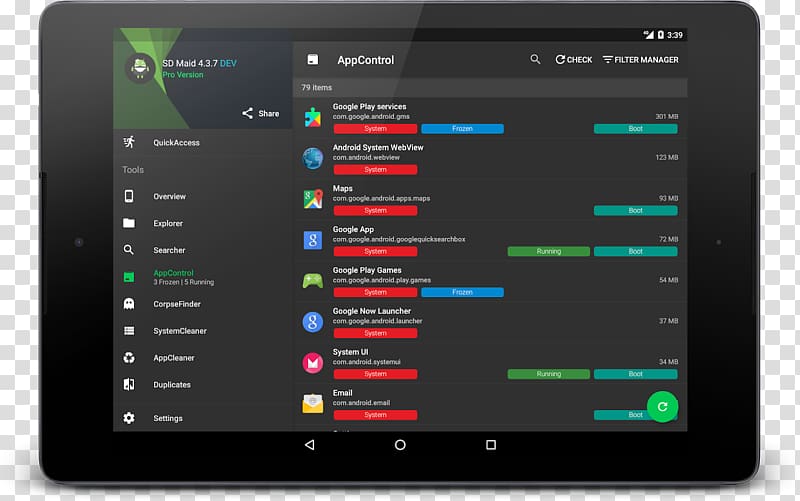Go to Overview menu entry

169,196
